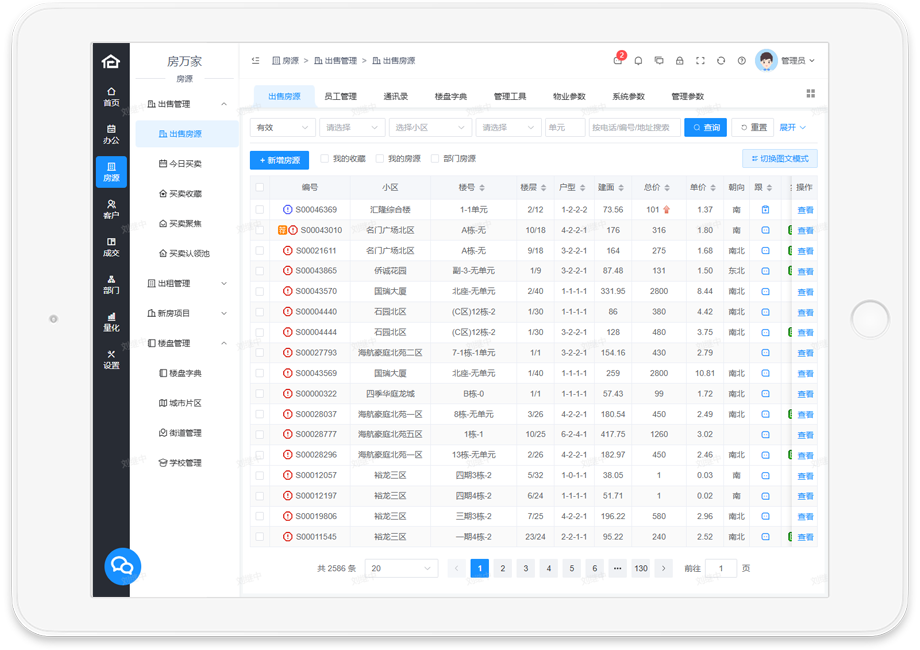The image size is (920, 650).
Task: Open 成交 in the dark sidebar
Action: pos(111,247)
